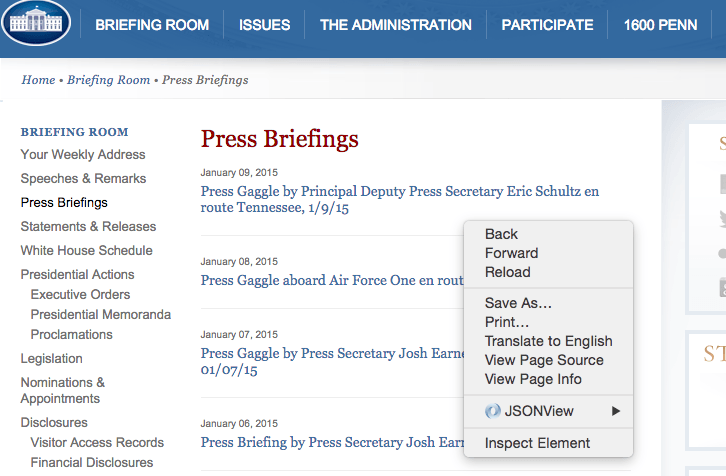Open the 1600 PENN navigation tab

point(660,25)
